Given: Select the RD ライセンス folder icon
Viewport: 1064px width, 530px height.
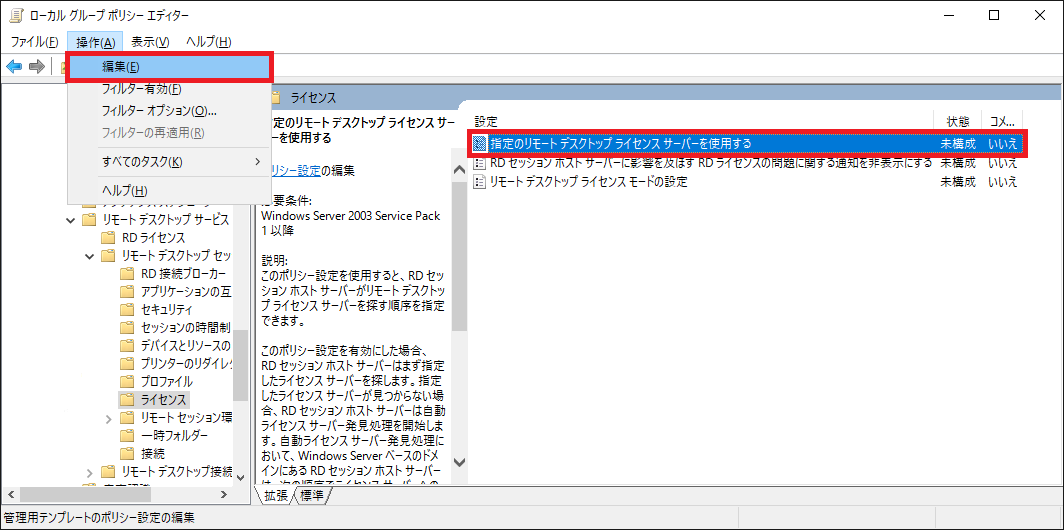Looking at the screenshot, I should tap(108, 238).
